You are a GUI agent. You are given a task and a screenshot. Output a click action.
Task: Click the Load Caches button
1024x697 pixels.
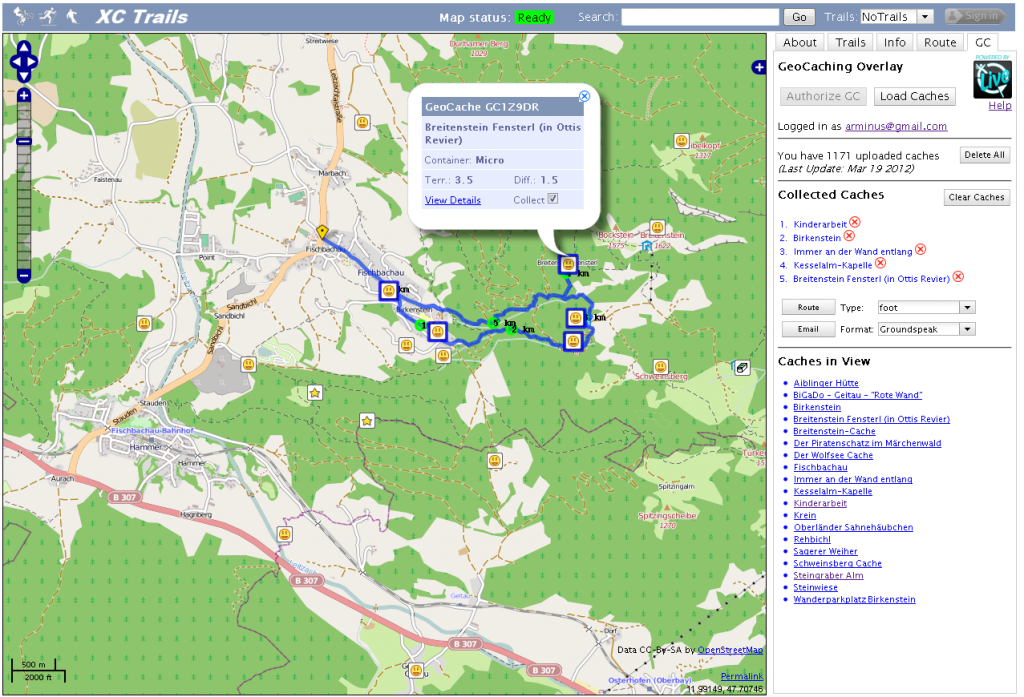tap(914, 96)
